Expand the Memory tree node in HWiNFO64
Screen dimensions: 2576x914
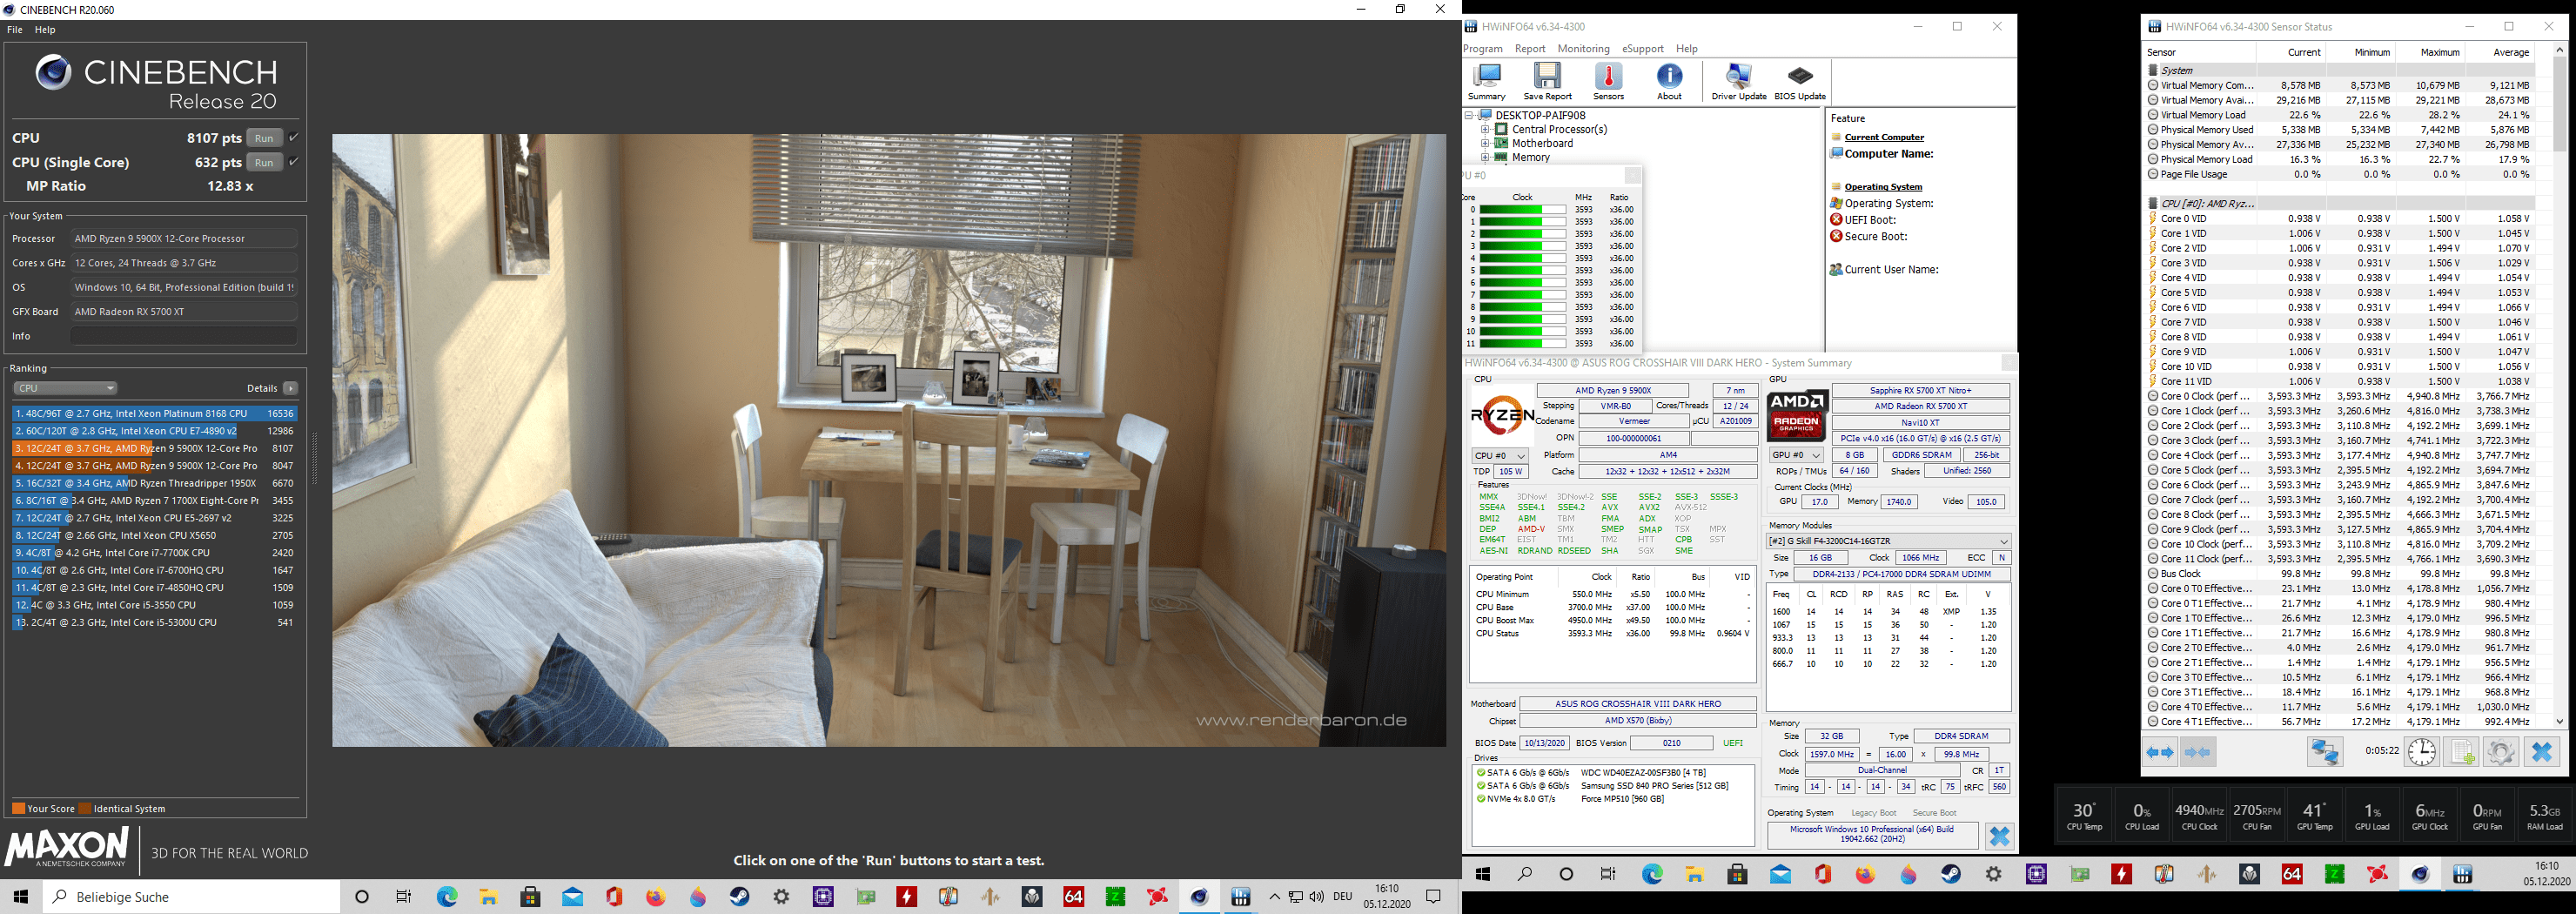click(1485, 157)
